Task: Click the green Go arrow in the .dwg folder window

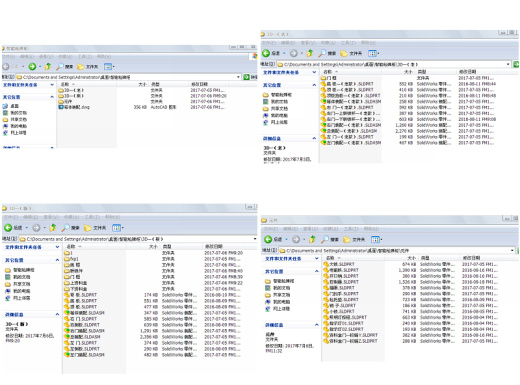Action: [x=246, y=77]
